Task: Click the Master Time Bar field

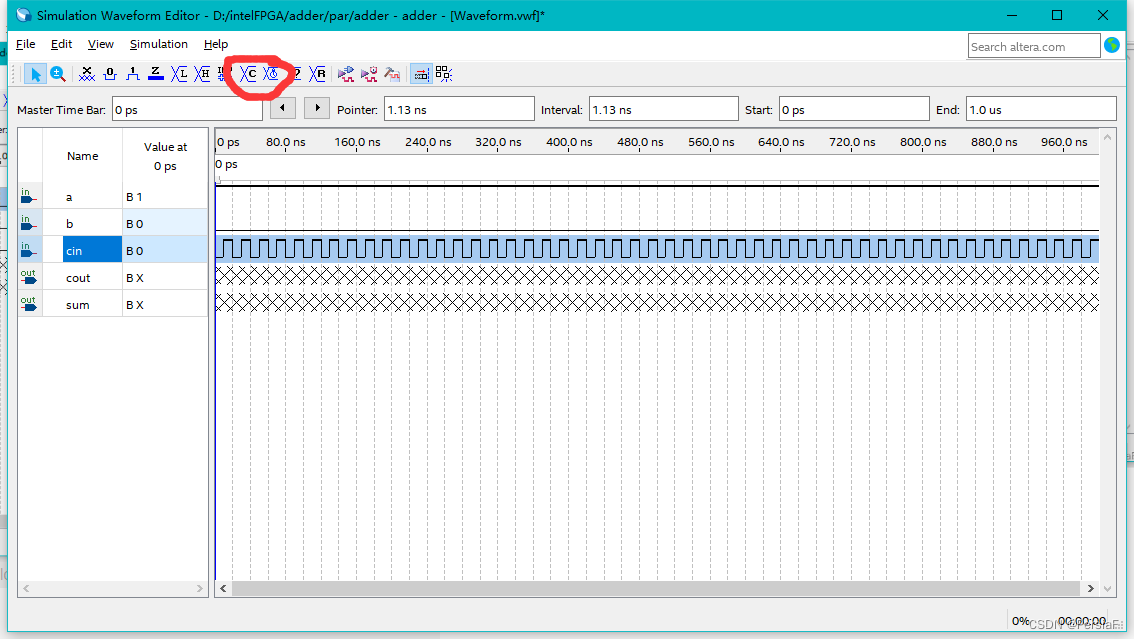Action: pos(187,109)
